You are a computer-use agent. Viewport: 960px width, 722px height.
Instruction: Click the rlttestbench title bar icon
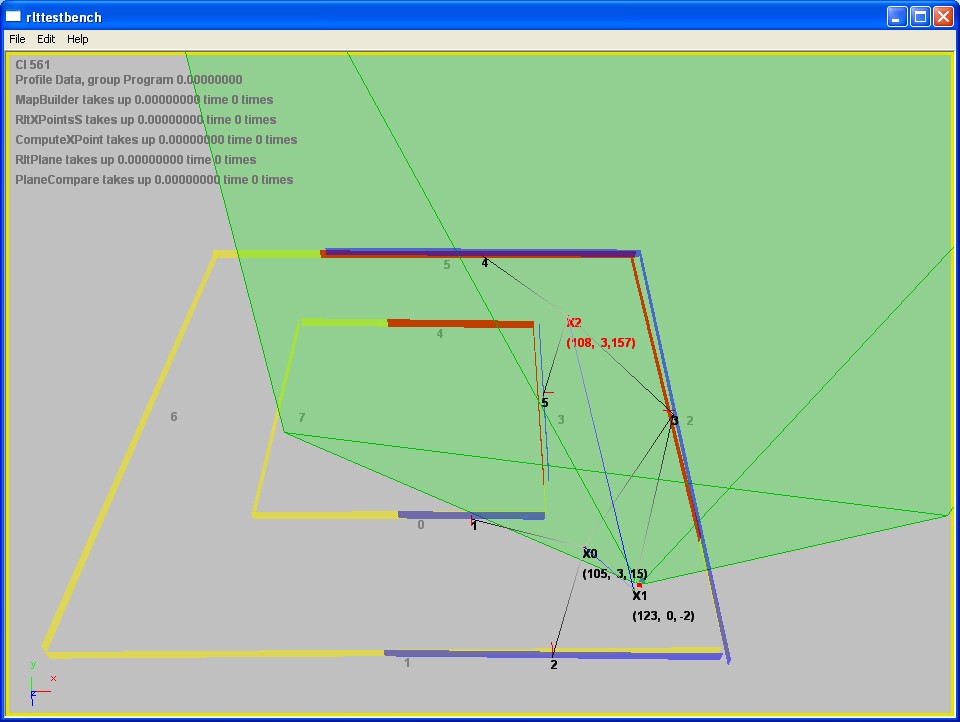(x=13, y=16)
